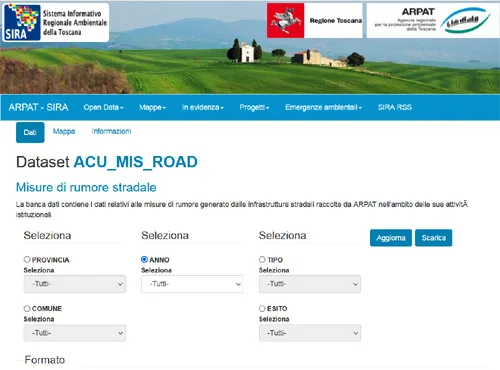This screenshot has height=370, width=500.
Task: Open the TIPO dropdown list
Action: tap(310, 284)
